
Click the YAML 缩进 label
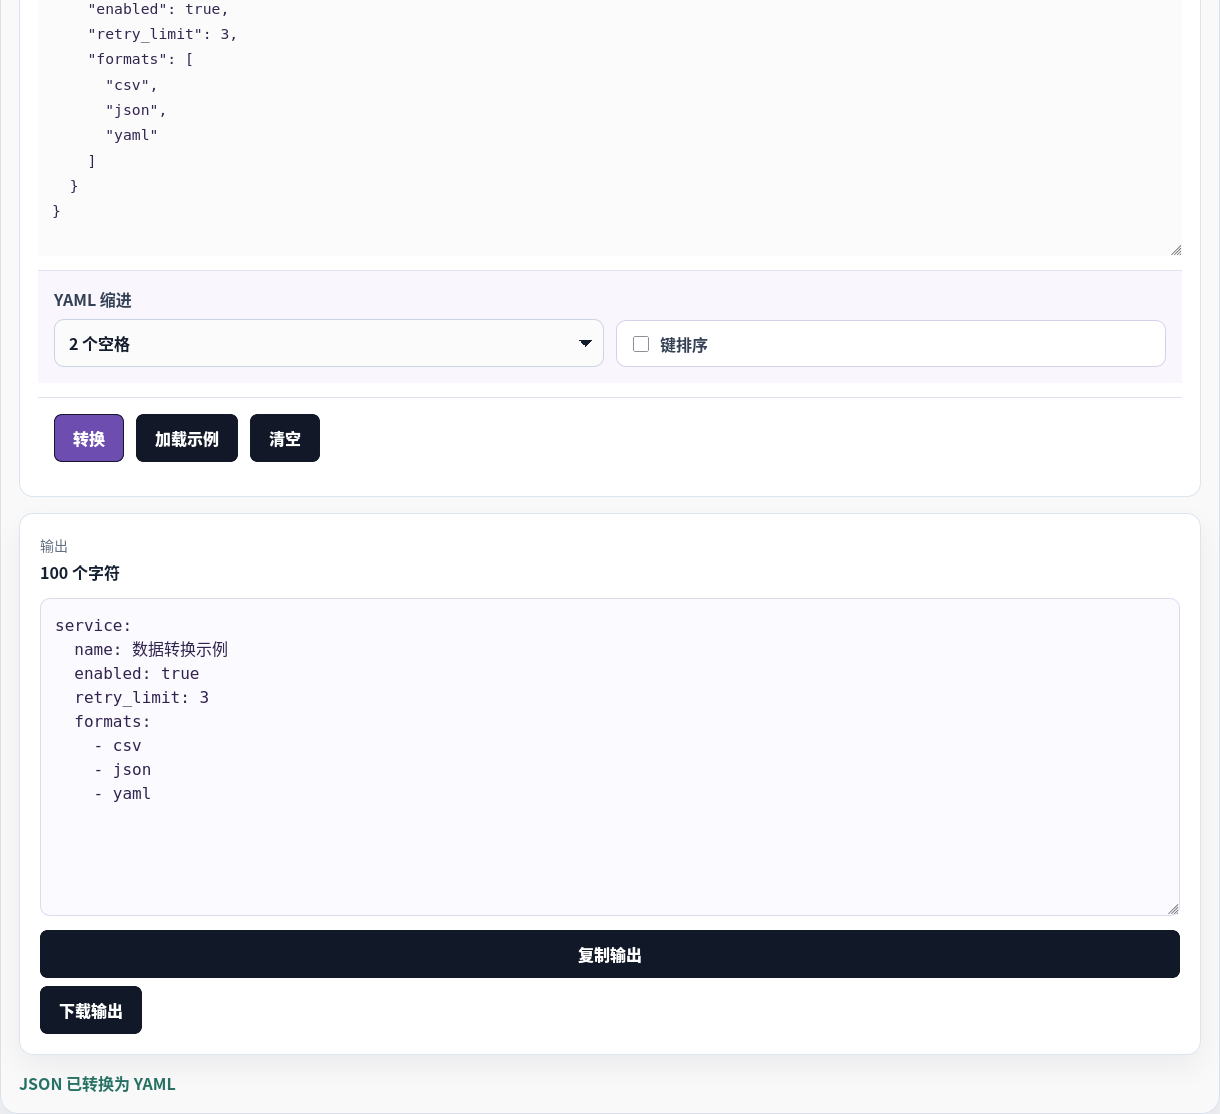[x=93, y=300]
